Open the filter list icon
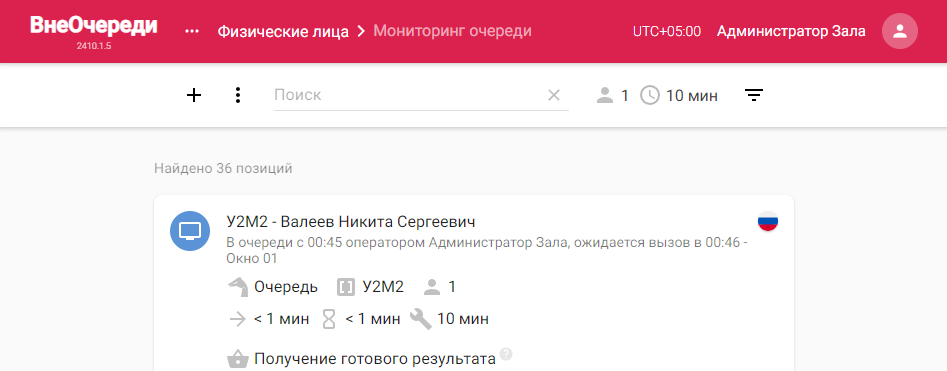 pyautogui.click(x=754, y=95)
